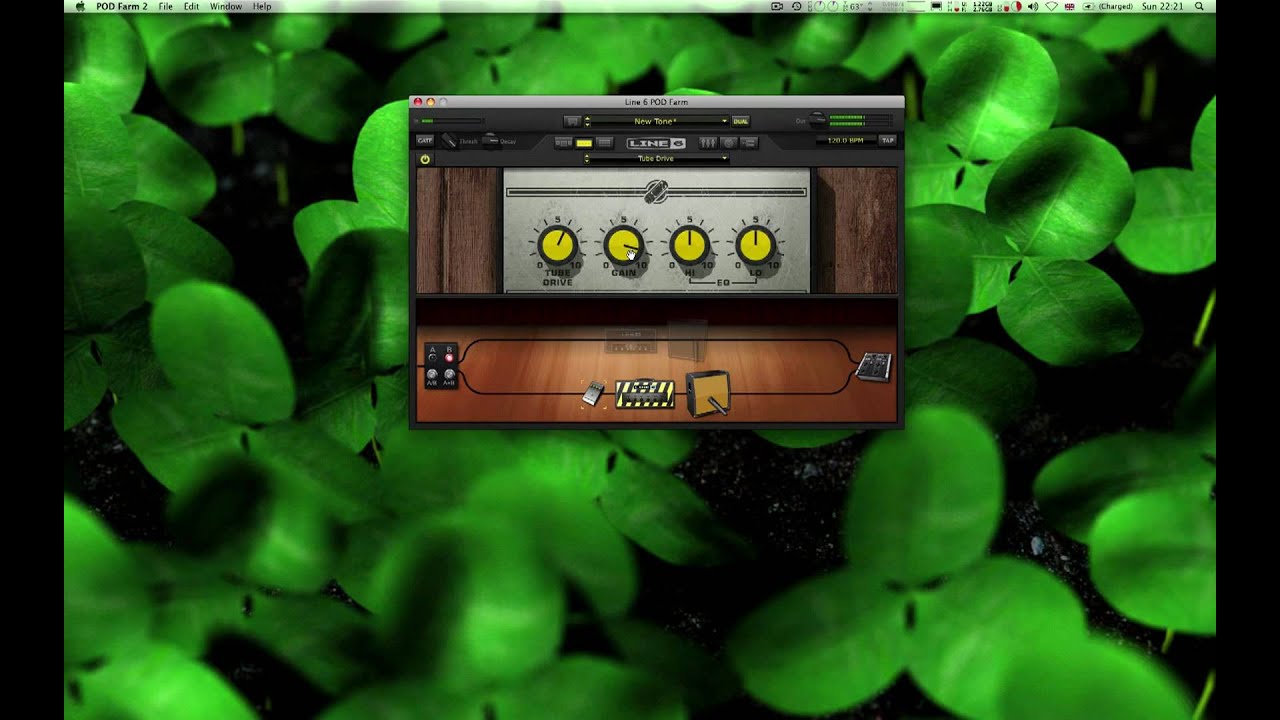Open the Apple menu
Screen dimensions: 1280x720
click(80, 6)
